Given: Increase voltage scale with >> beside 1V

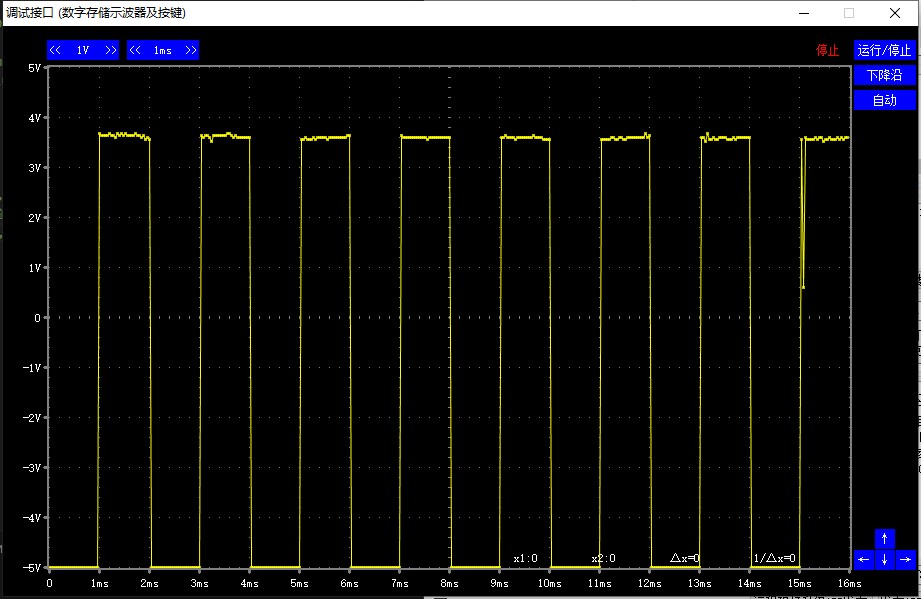Looking at the screenshot, I should point(110,50).
